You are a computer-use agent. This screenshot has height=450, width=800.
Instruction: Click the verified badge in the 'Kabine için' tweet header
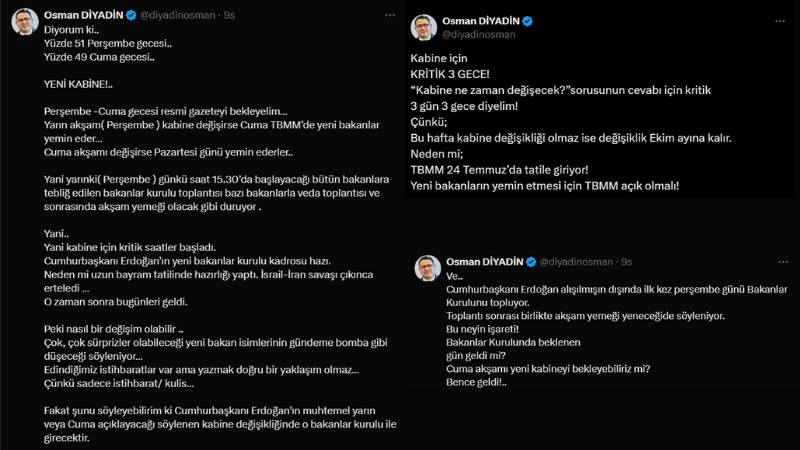pyautogui.click(x=528, y=21)
